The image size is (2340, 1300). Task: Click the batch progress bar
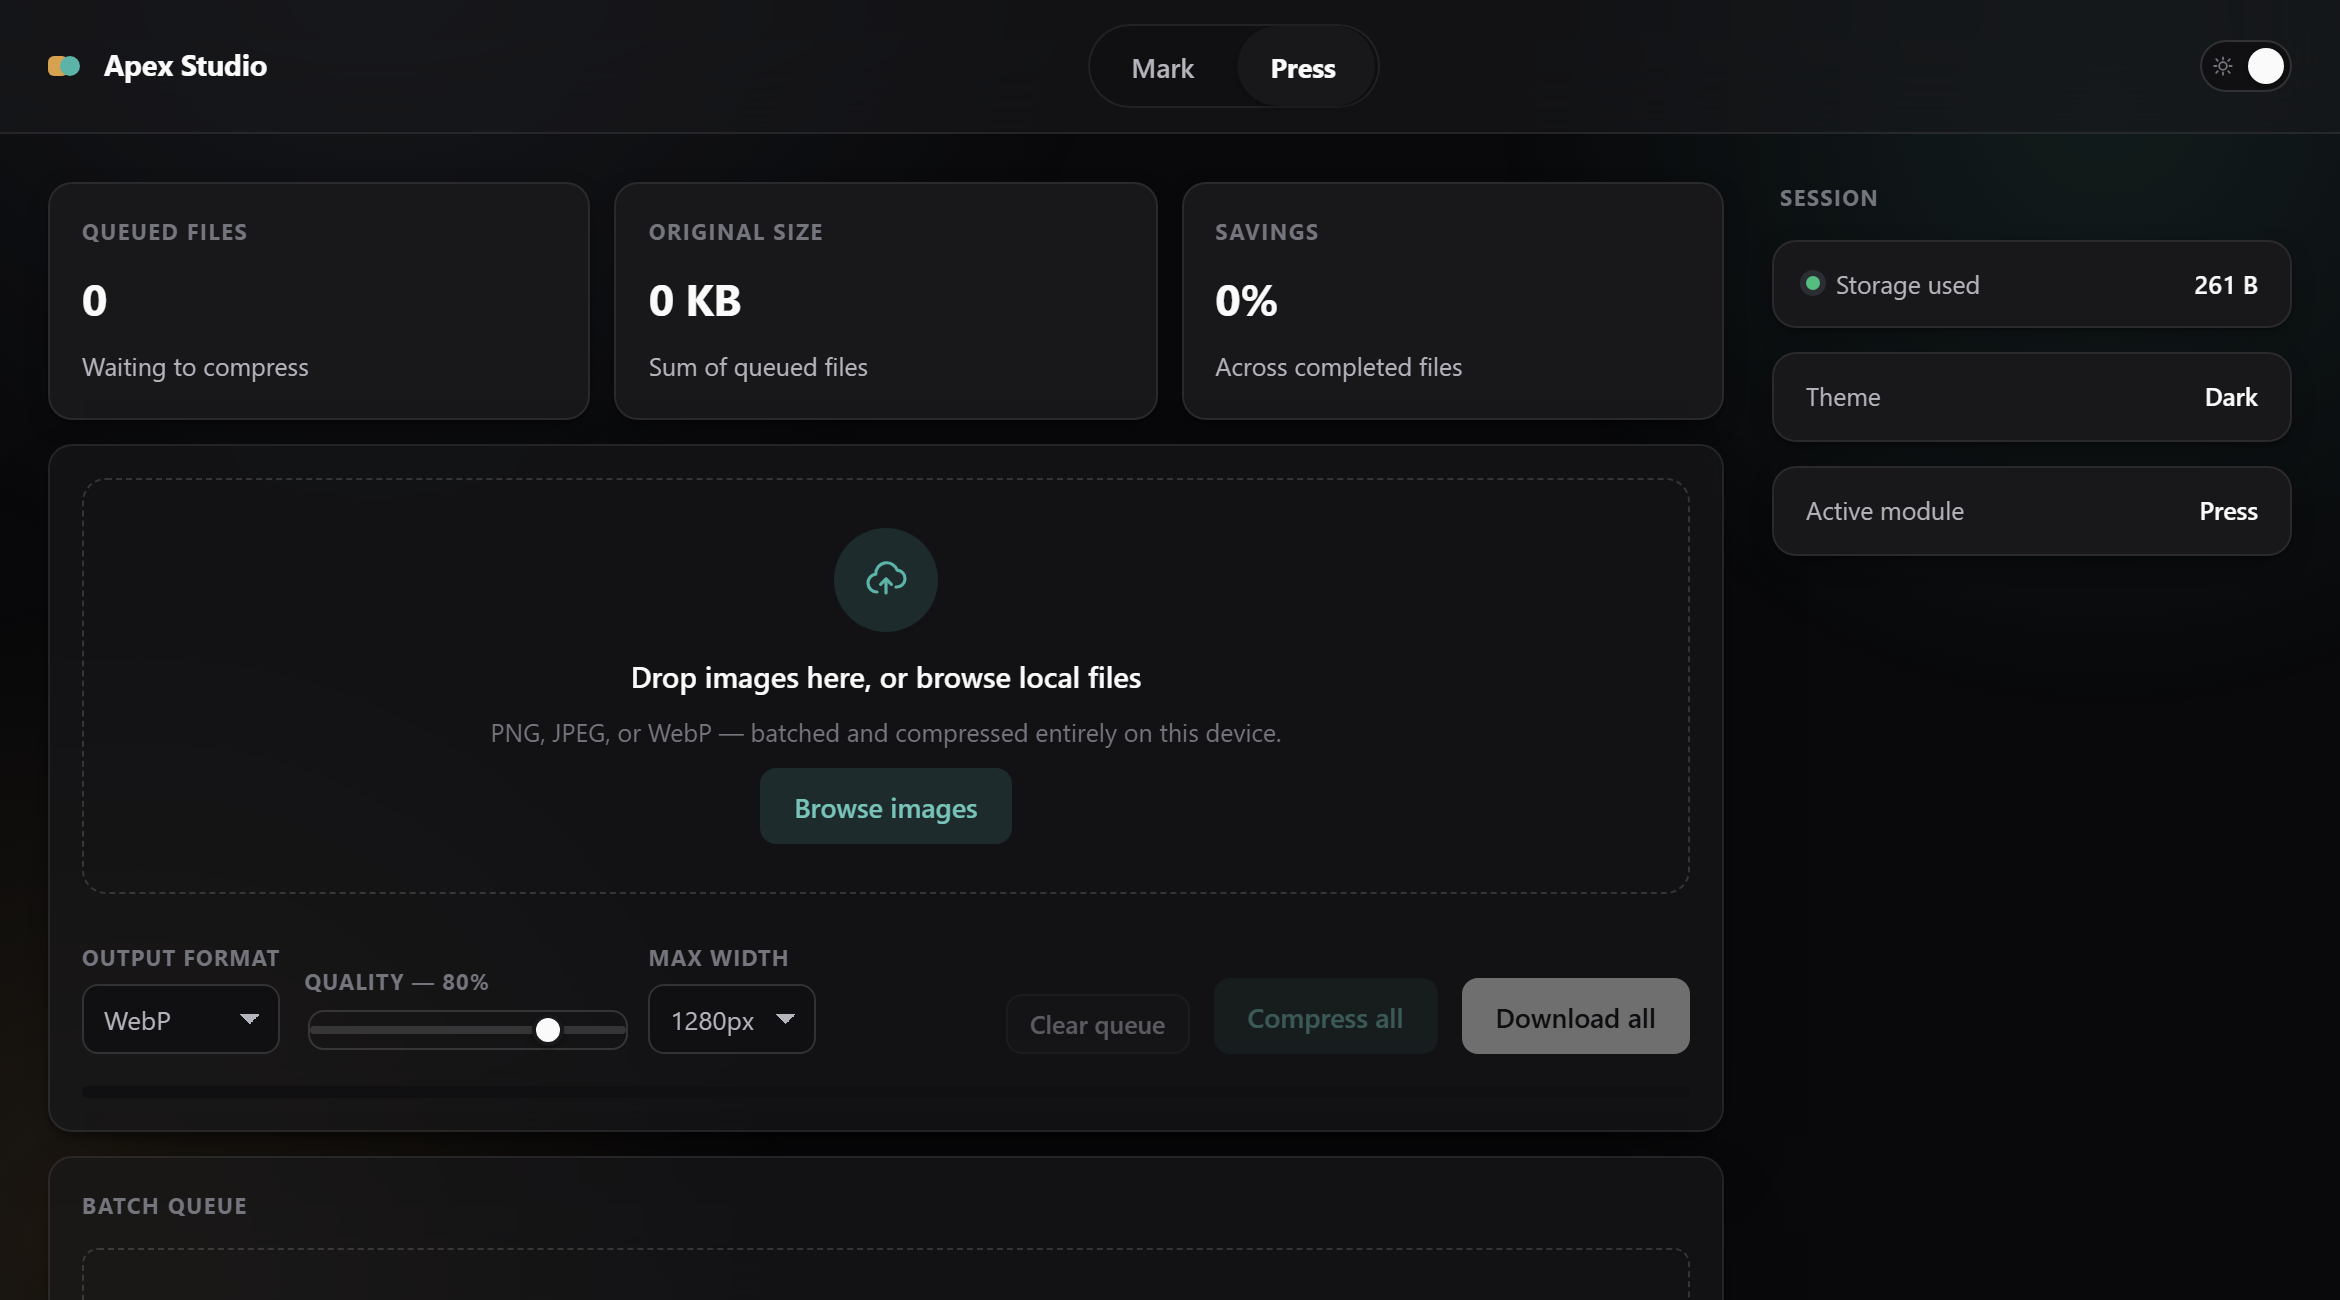point(886,1092)
